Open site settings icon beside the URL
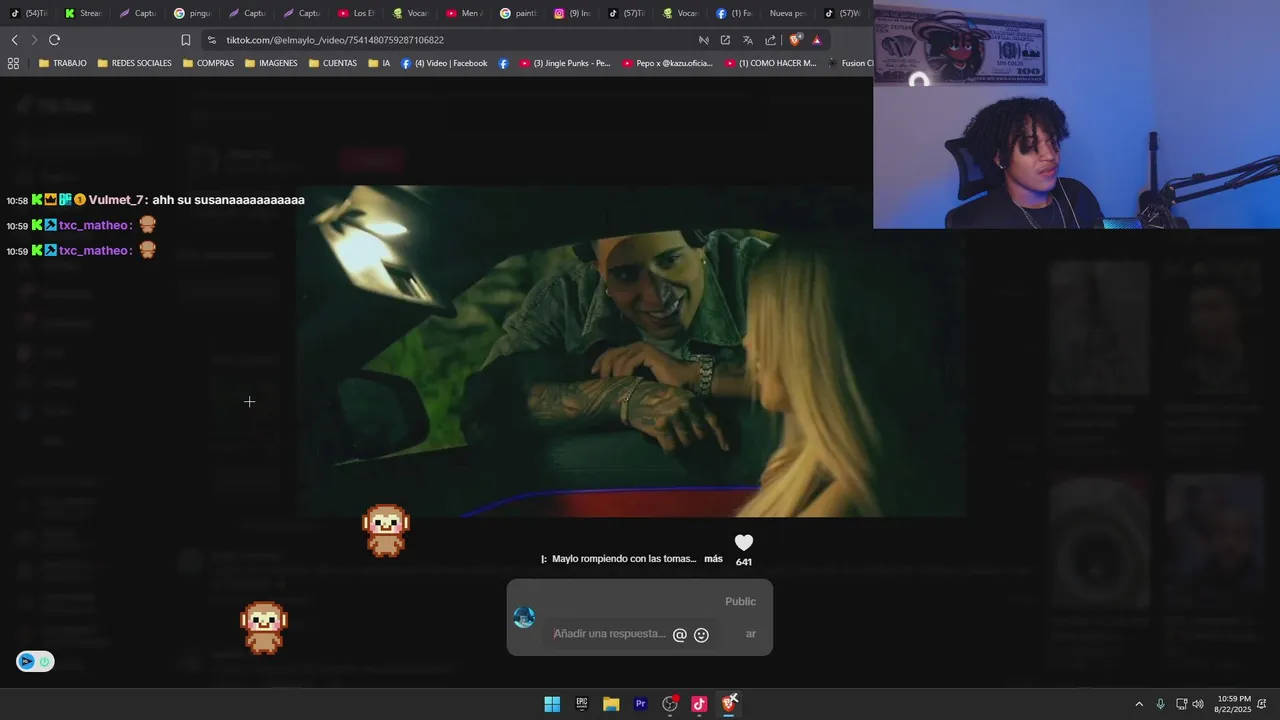 pyautogui.click(x=211, y=40)
